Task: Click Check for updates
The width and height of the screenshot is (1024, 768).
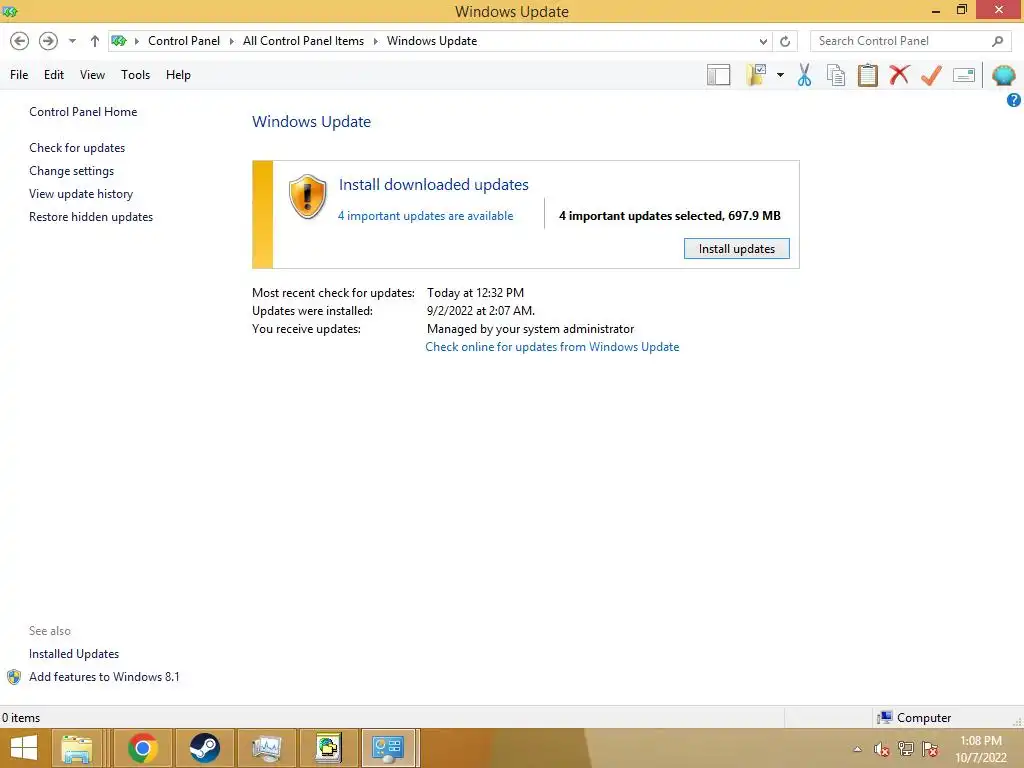Action: click(x=77, y=148)
